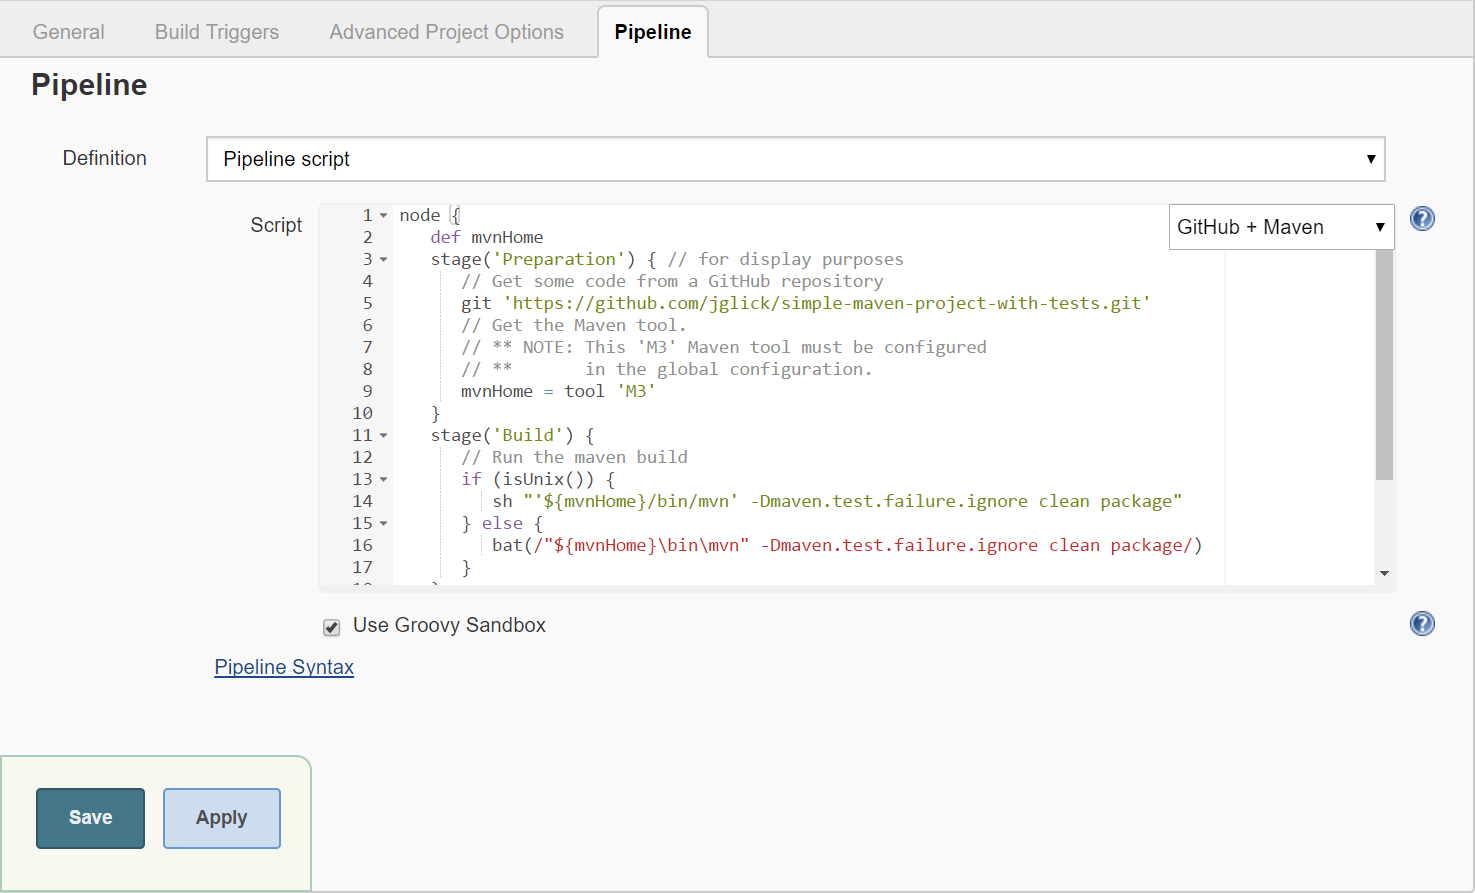Collapse the Preparation stage fold at line 3
The width and height of the screenshot is (1475, 893).
tap(383, 260)
